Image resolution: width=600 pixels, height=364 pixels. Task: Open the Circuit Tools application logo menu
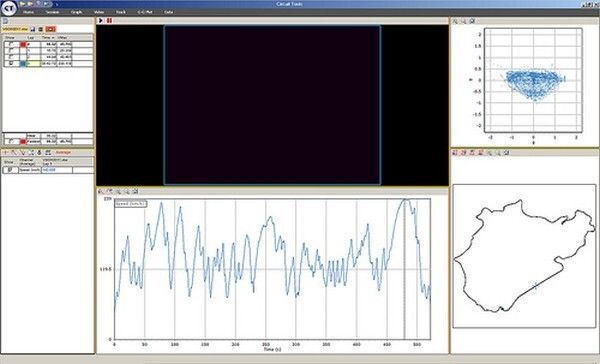point(9,8)
